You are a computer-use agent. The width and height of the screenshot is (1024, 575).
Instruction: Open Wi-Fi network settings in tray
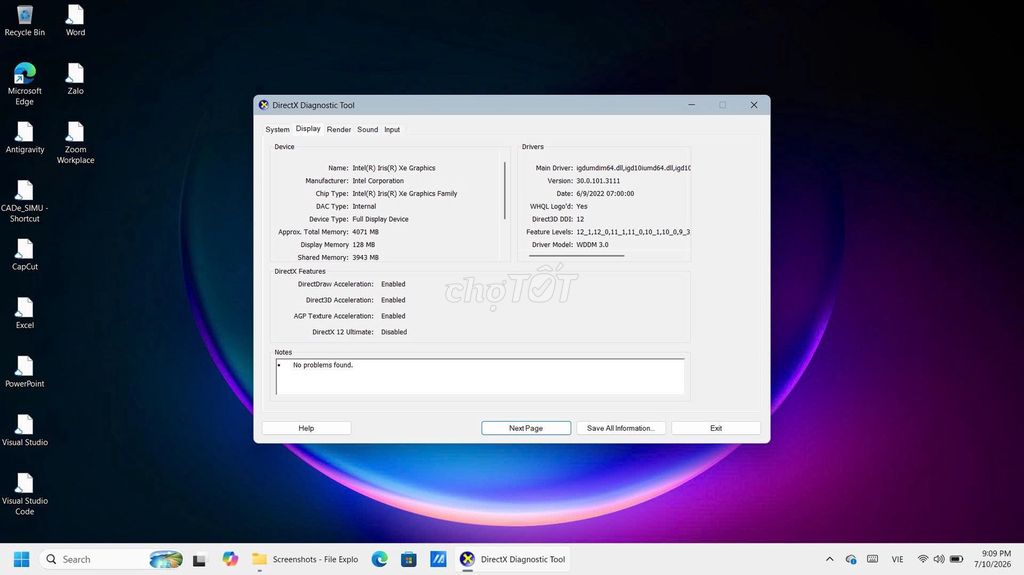point(923,559)
